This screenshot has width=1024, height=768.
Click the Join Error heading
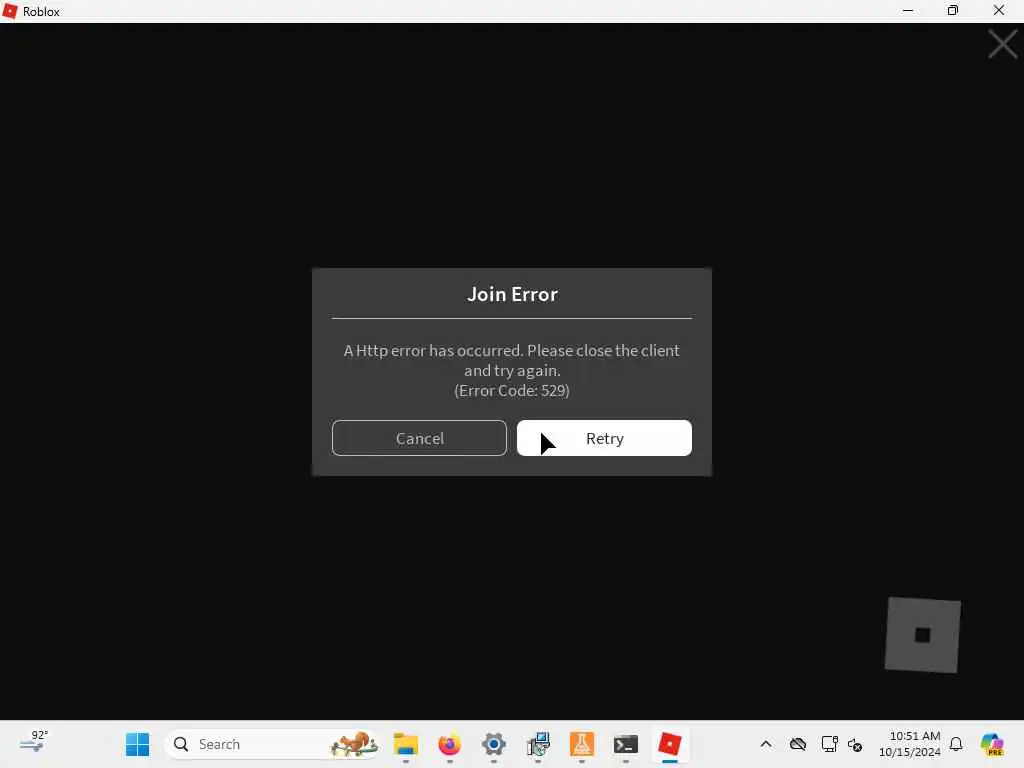(512, 295)
